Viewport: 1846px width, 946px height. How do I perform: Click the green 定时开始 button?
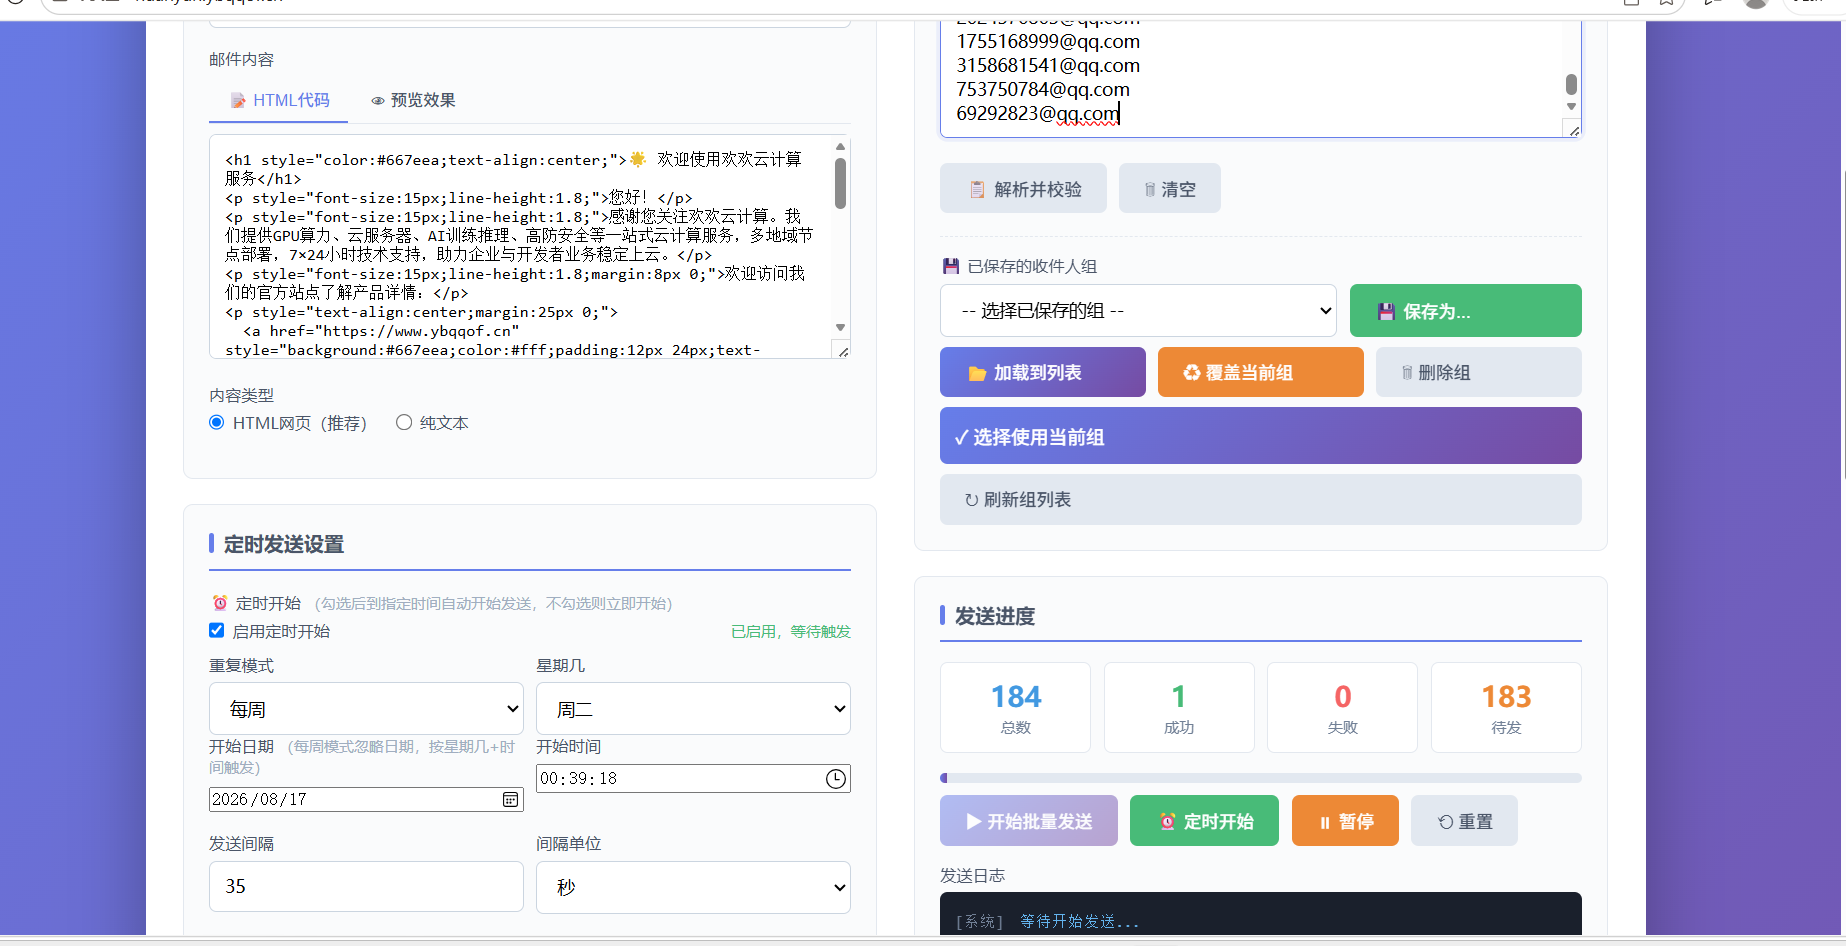(x=1204, y=821)
